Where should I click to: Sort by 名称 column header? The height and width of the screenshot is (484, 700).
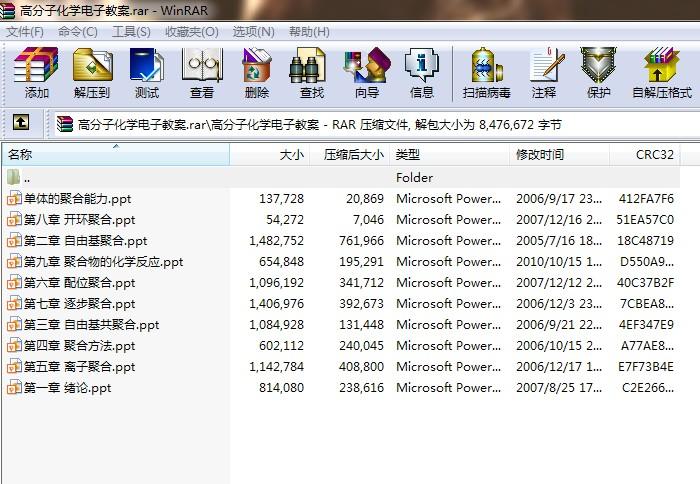pos(116,154)
